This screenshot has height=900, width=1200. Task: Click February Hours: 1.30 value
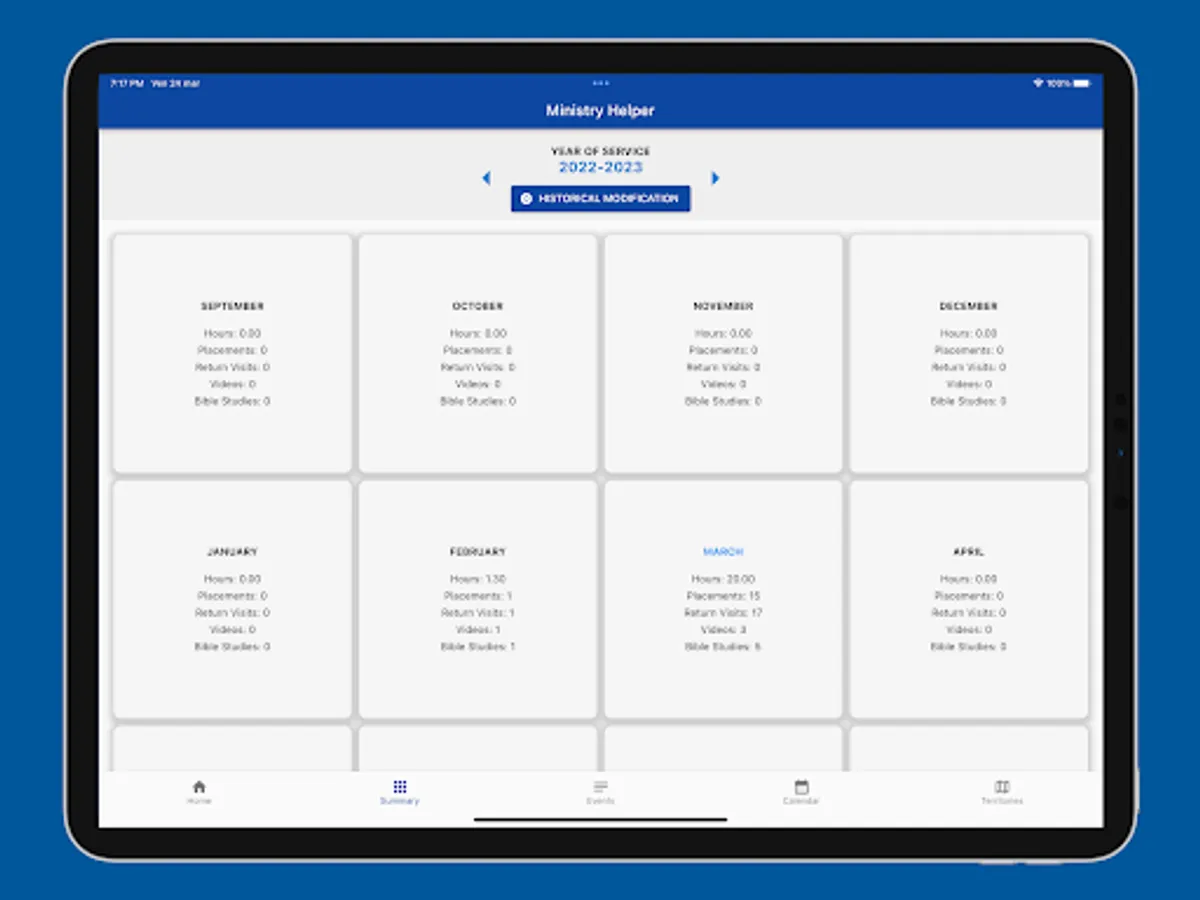[478, 579]
